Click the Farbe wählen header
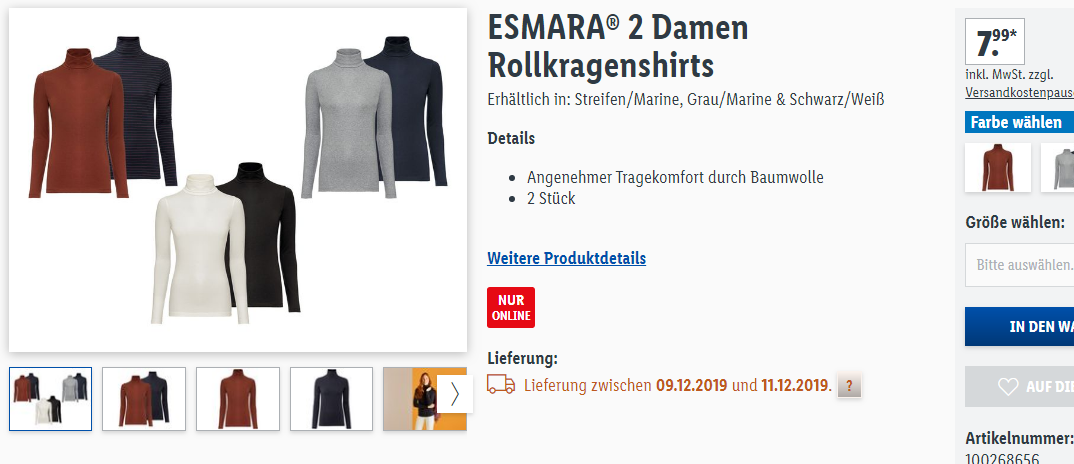 point(1019,122)
